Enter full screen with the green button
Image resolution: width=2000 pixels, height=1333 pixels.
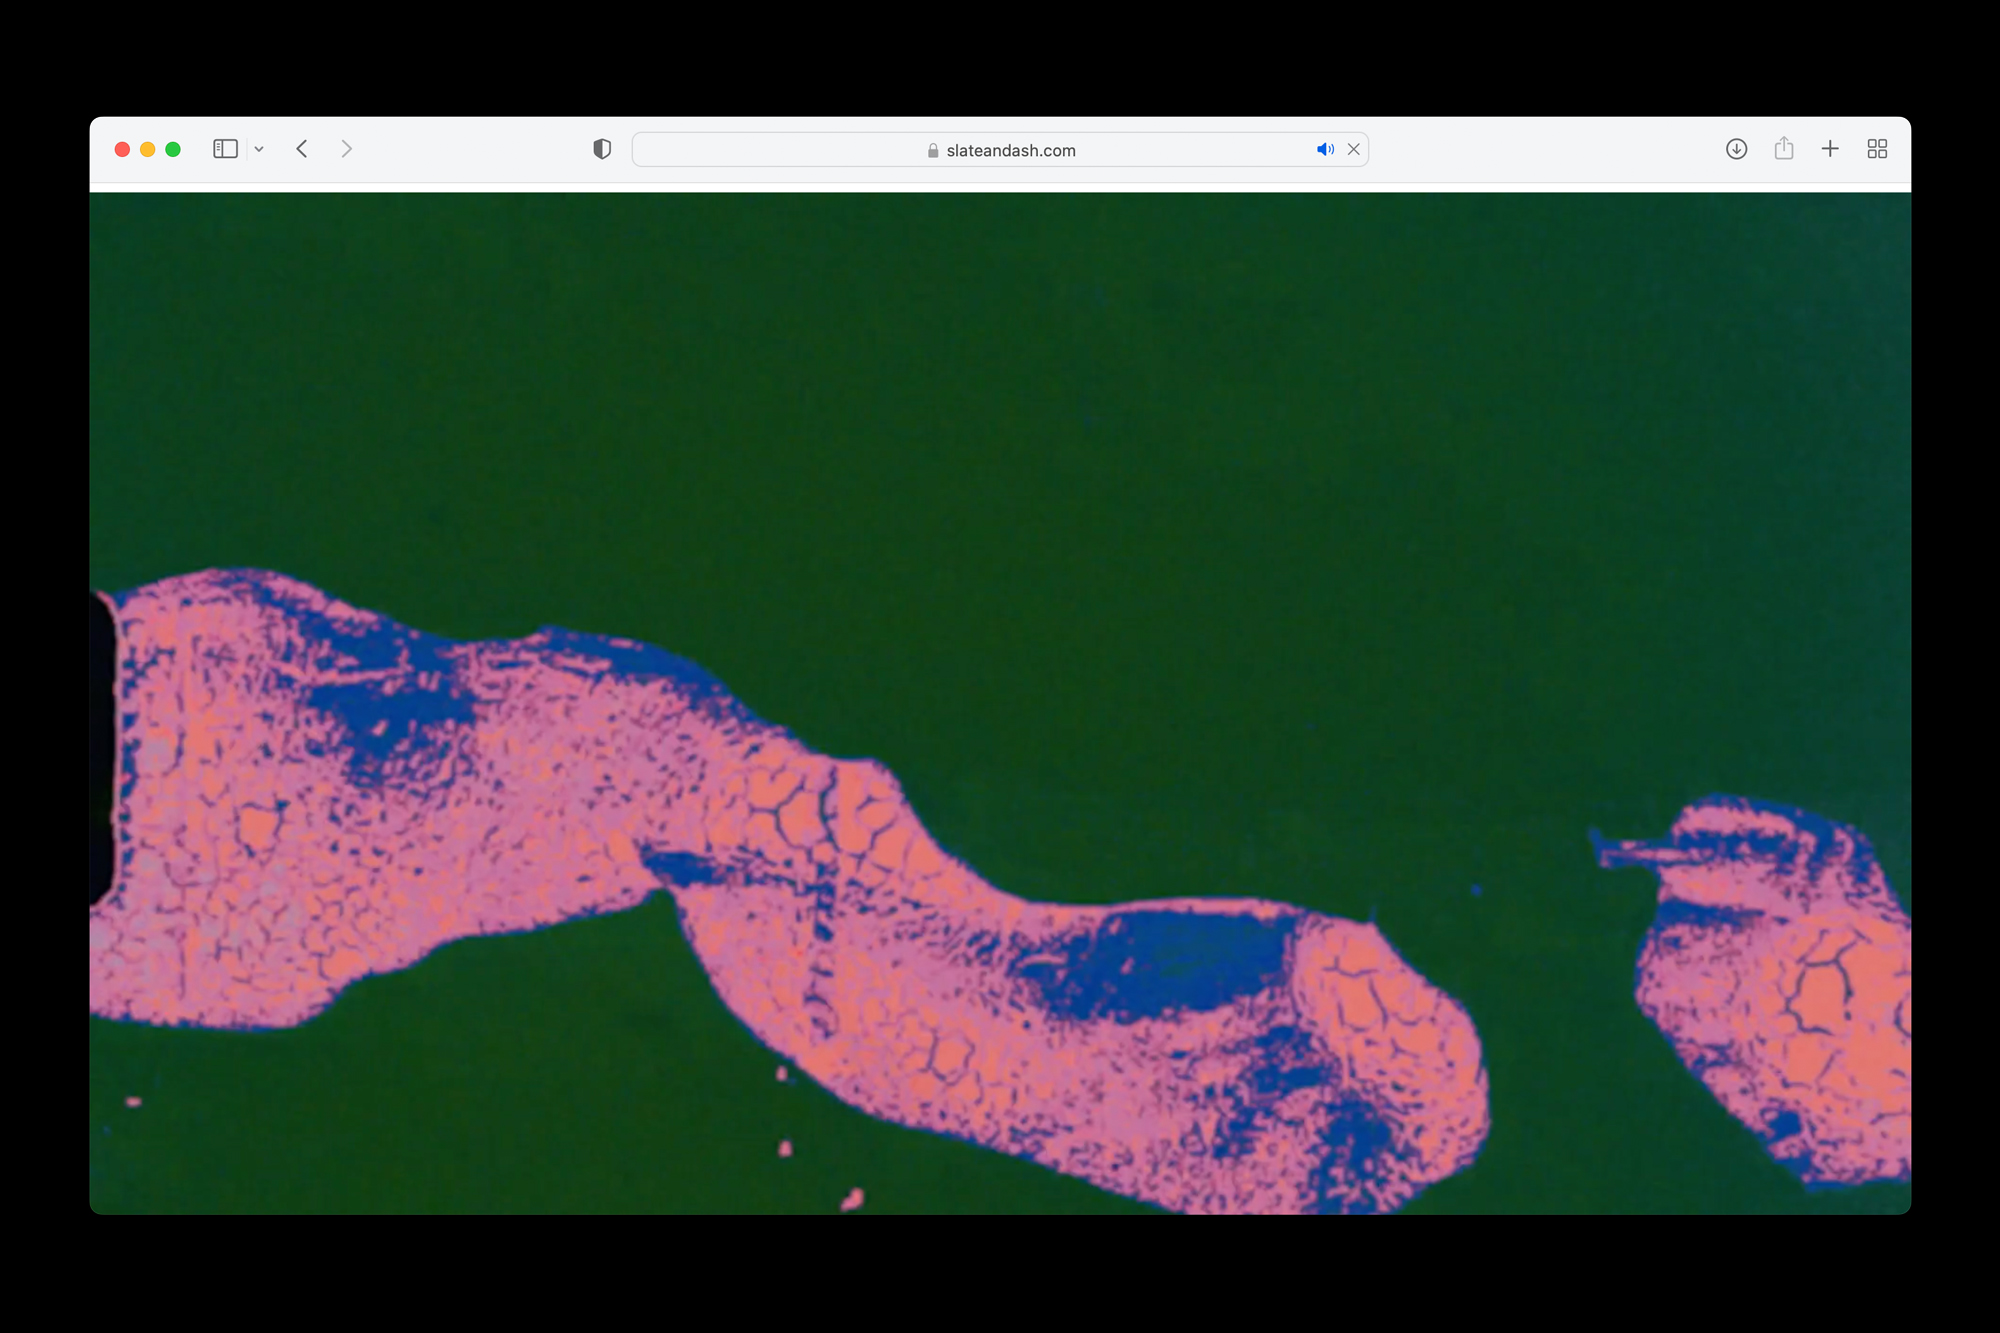(173, 149)
